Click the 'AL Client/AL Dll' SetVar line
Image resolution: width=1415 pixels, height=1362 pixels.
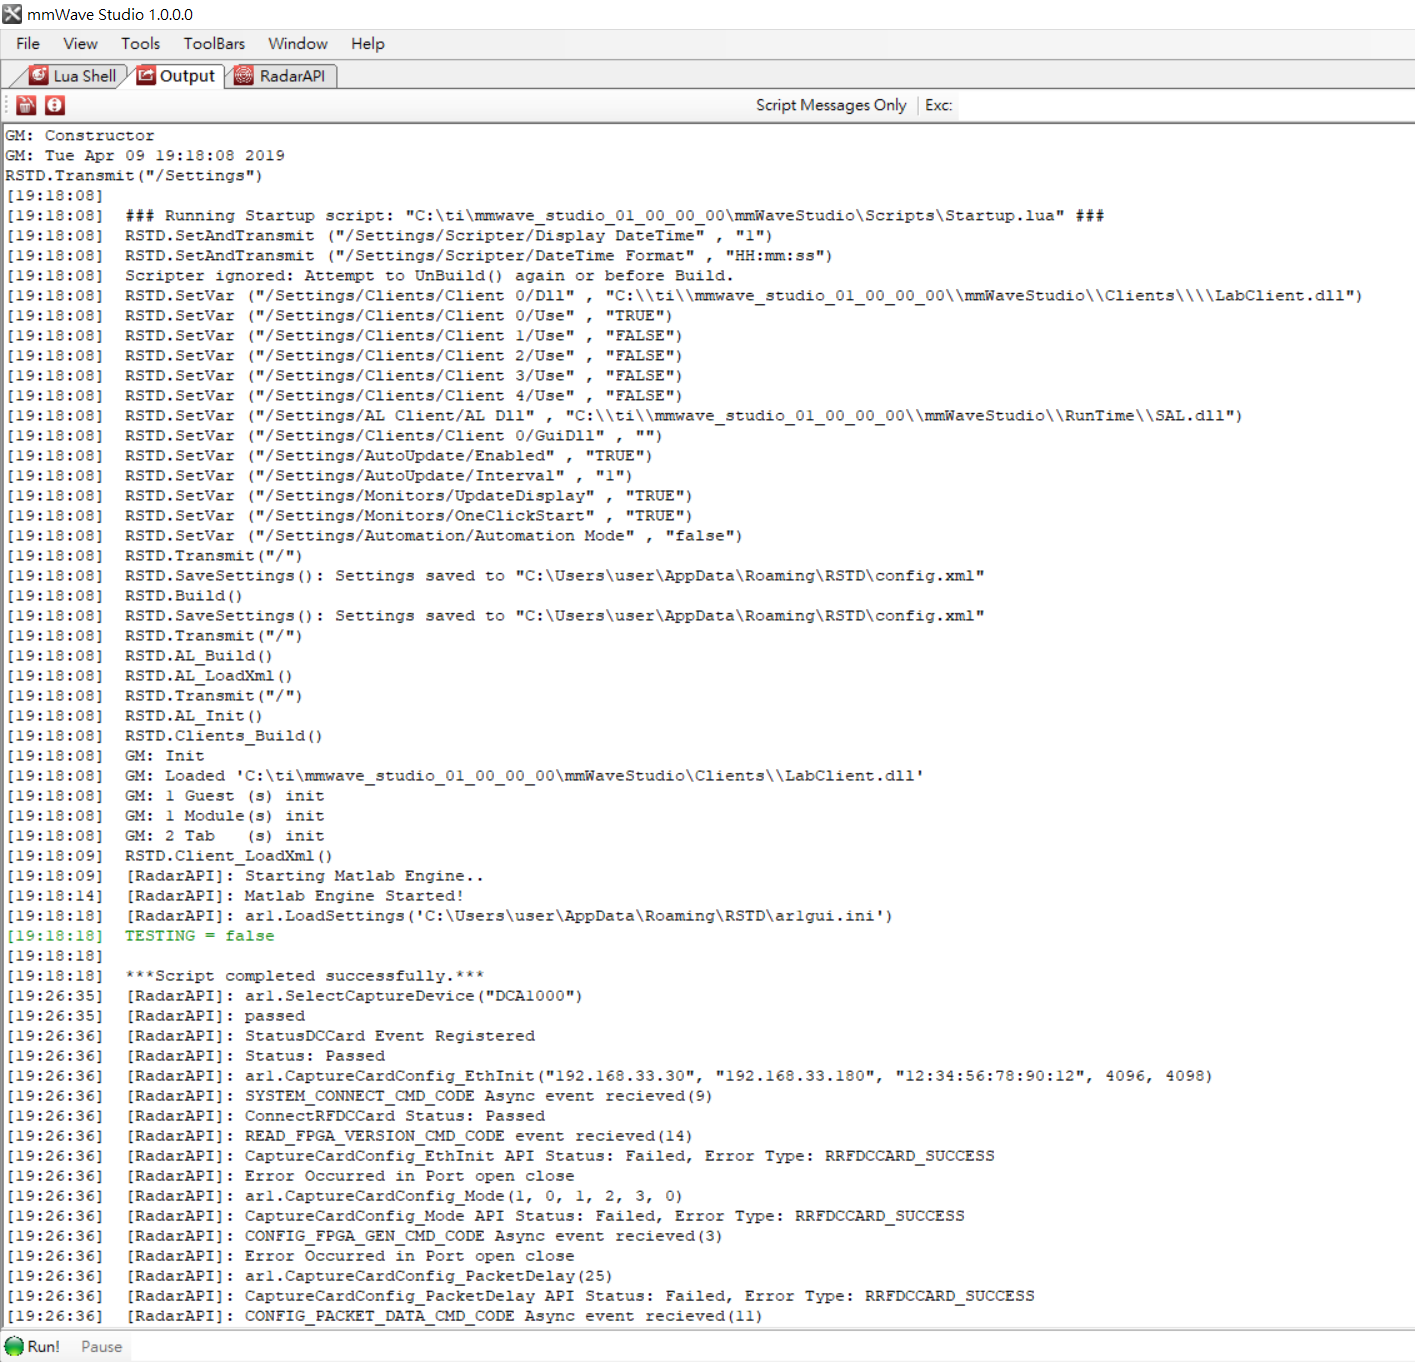click(x=624, y=415)
